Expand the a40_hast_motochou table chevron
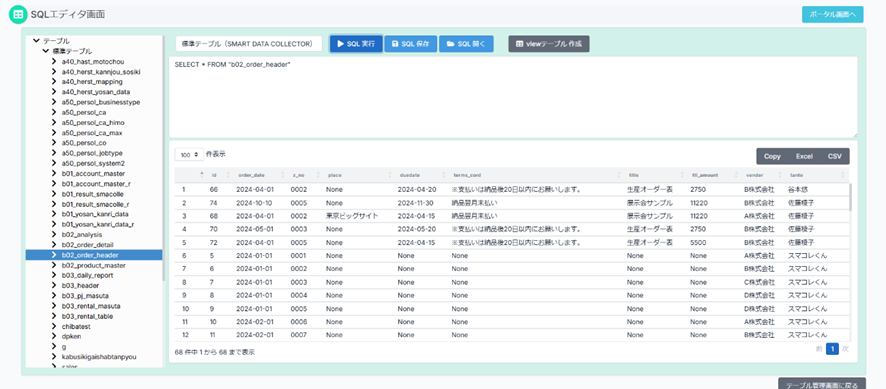886x389 pixels. pyautogui.click(x=55, y=61)
